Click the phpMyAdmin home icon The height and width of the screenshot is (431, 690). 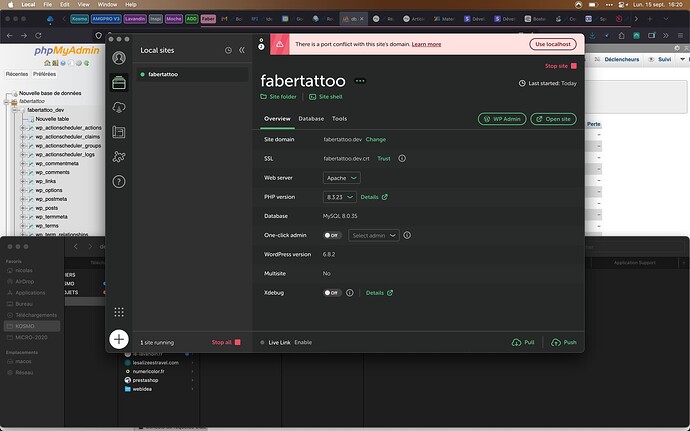[x=47, y=63]
